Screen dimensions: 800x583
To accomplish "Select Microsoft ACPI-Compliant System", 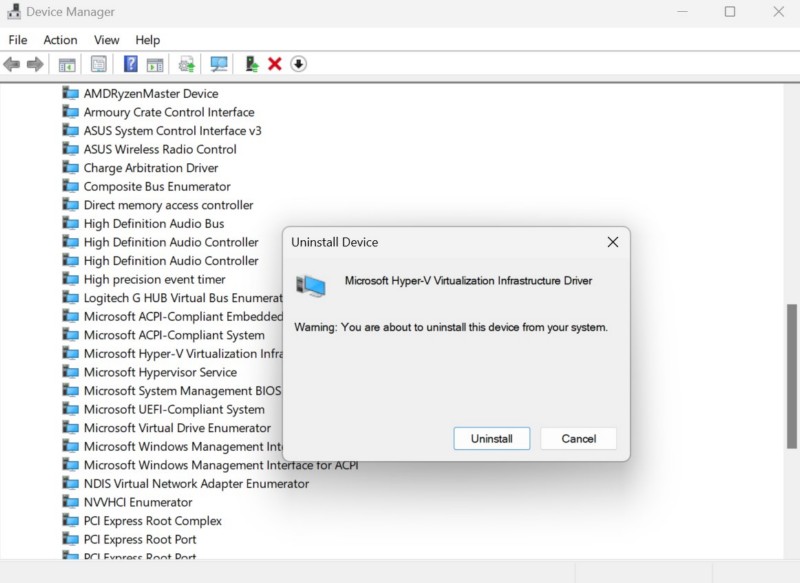I will 174,335.
